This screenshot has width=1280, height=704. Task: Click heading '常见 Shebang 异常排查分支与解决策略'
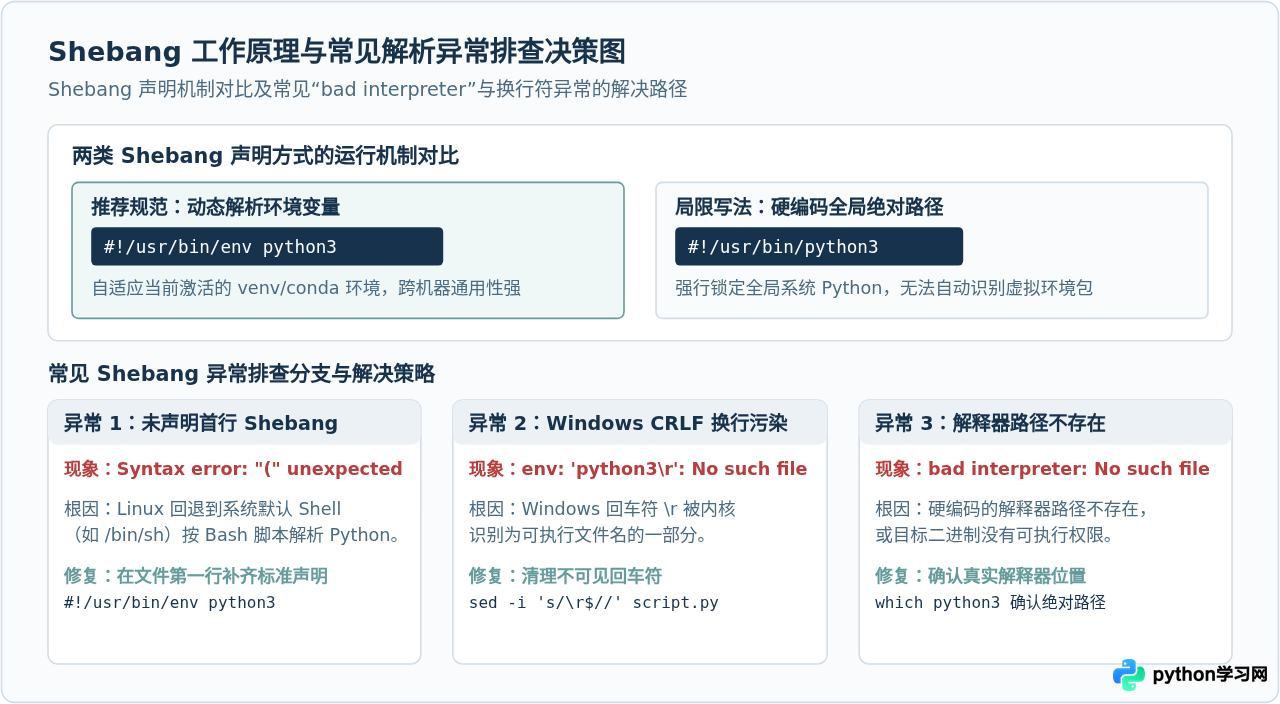[x=242, y=374]
